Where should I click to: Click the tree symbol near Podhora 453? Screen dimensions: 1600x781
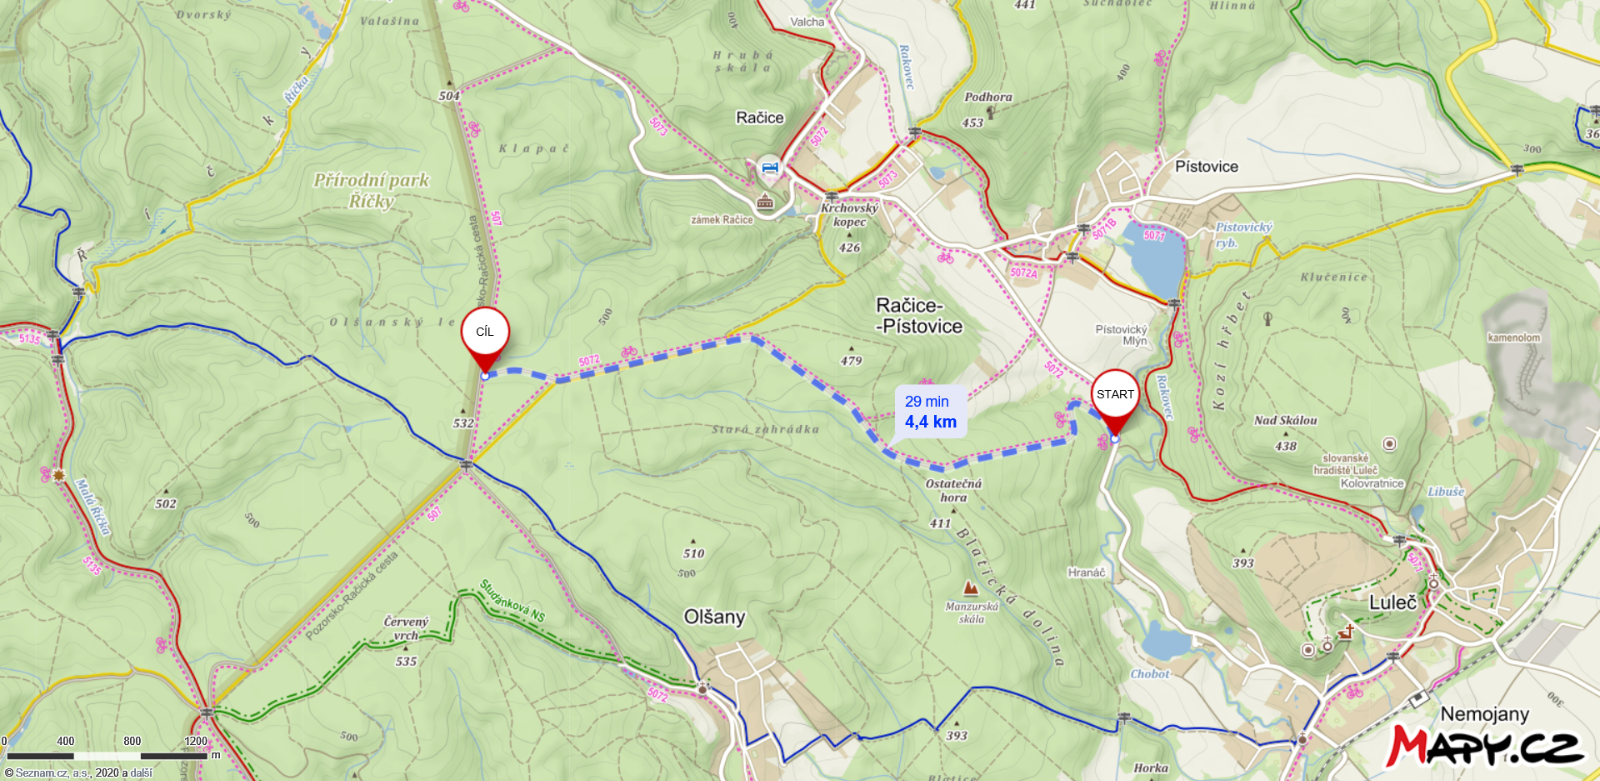tap(992, 112)
